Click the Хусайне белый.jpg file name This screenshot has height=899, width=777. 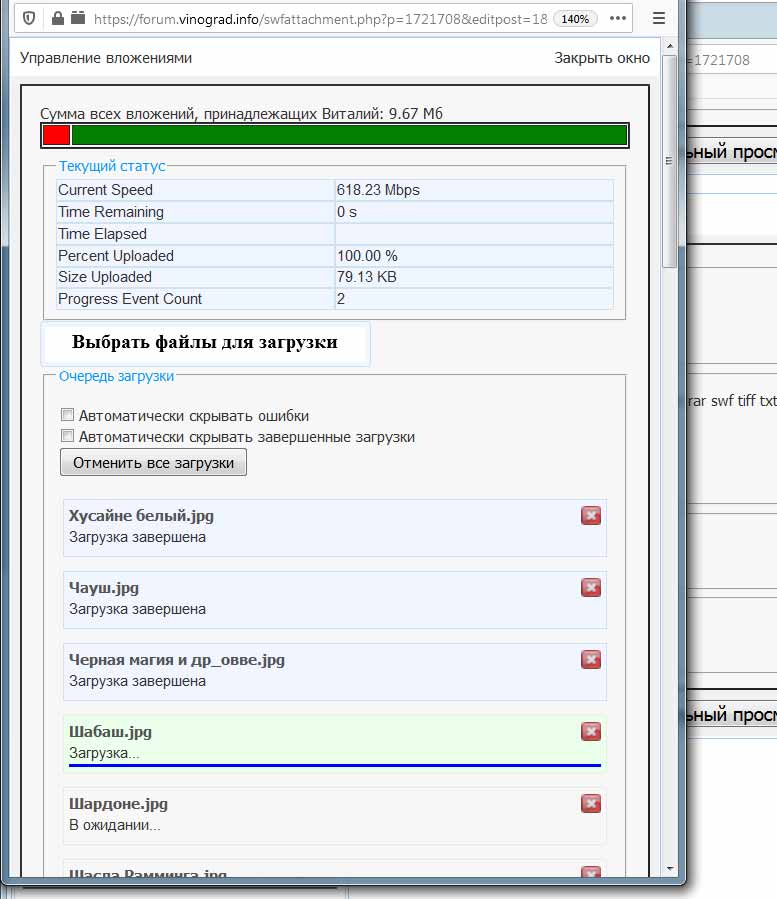(141, 516)
